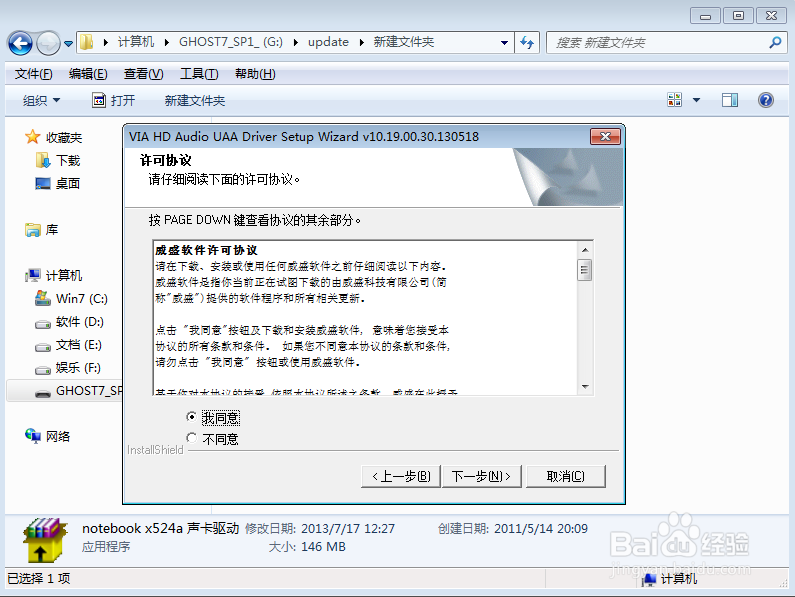Open the 文件(F) menu

pos(33,74)
